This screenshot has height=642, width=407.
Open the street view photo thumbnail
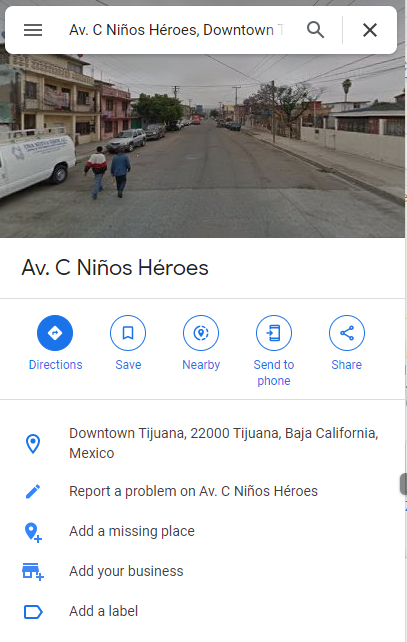pos(202,145)
